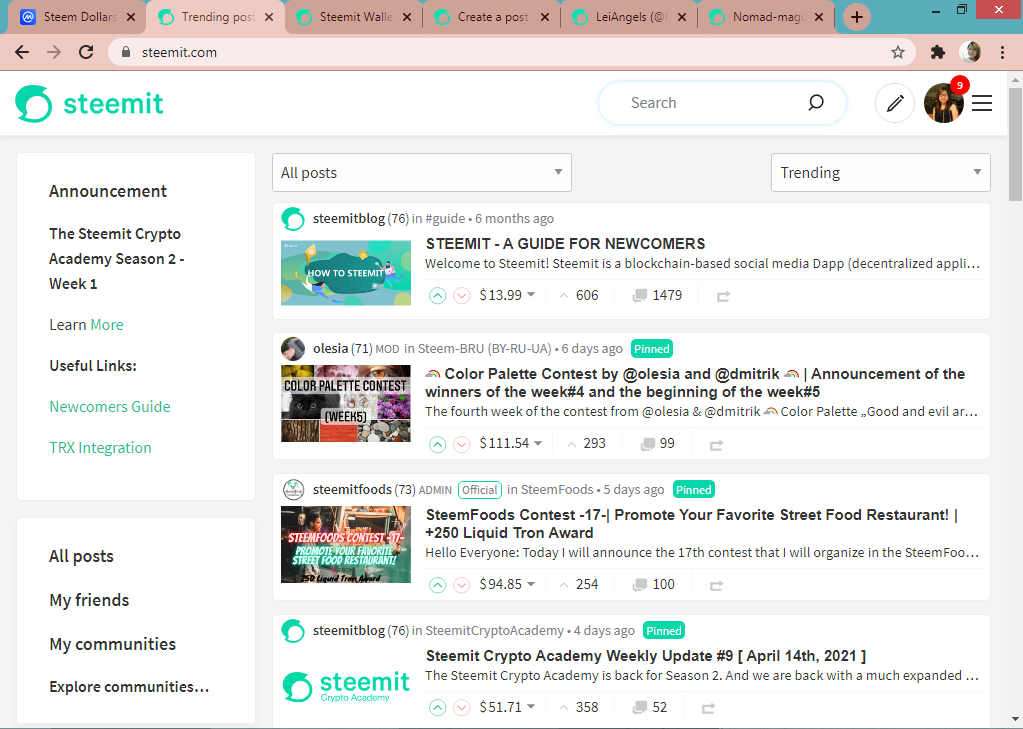Resteem the SteemFoods Contest post

(716, 585)
